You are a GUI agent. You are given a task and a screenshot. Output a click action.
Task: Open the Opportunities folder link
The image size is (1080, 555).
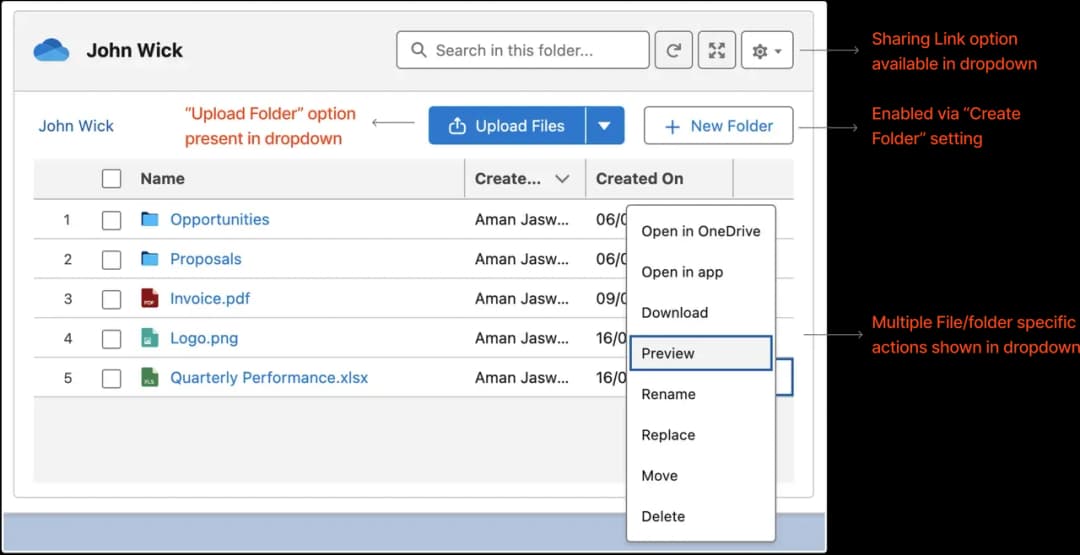(220, 219)
